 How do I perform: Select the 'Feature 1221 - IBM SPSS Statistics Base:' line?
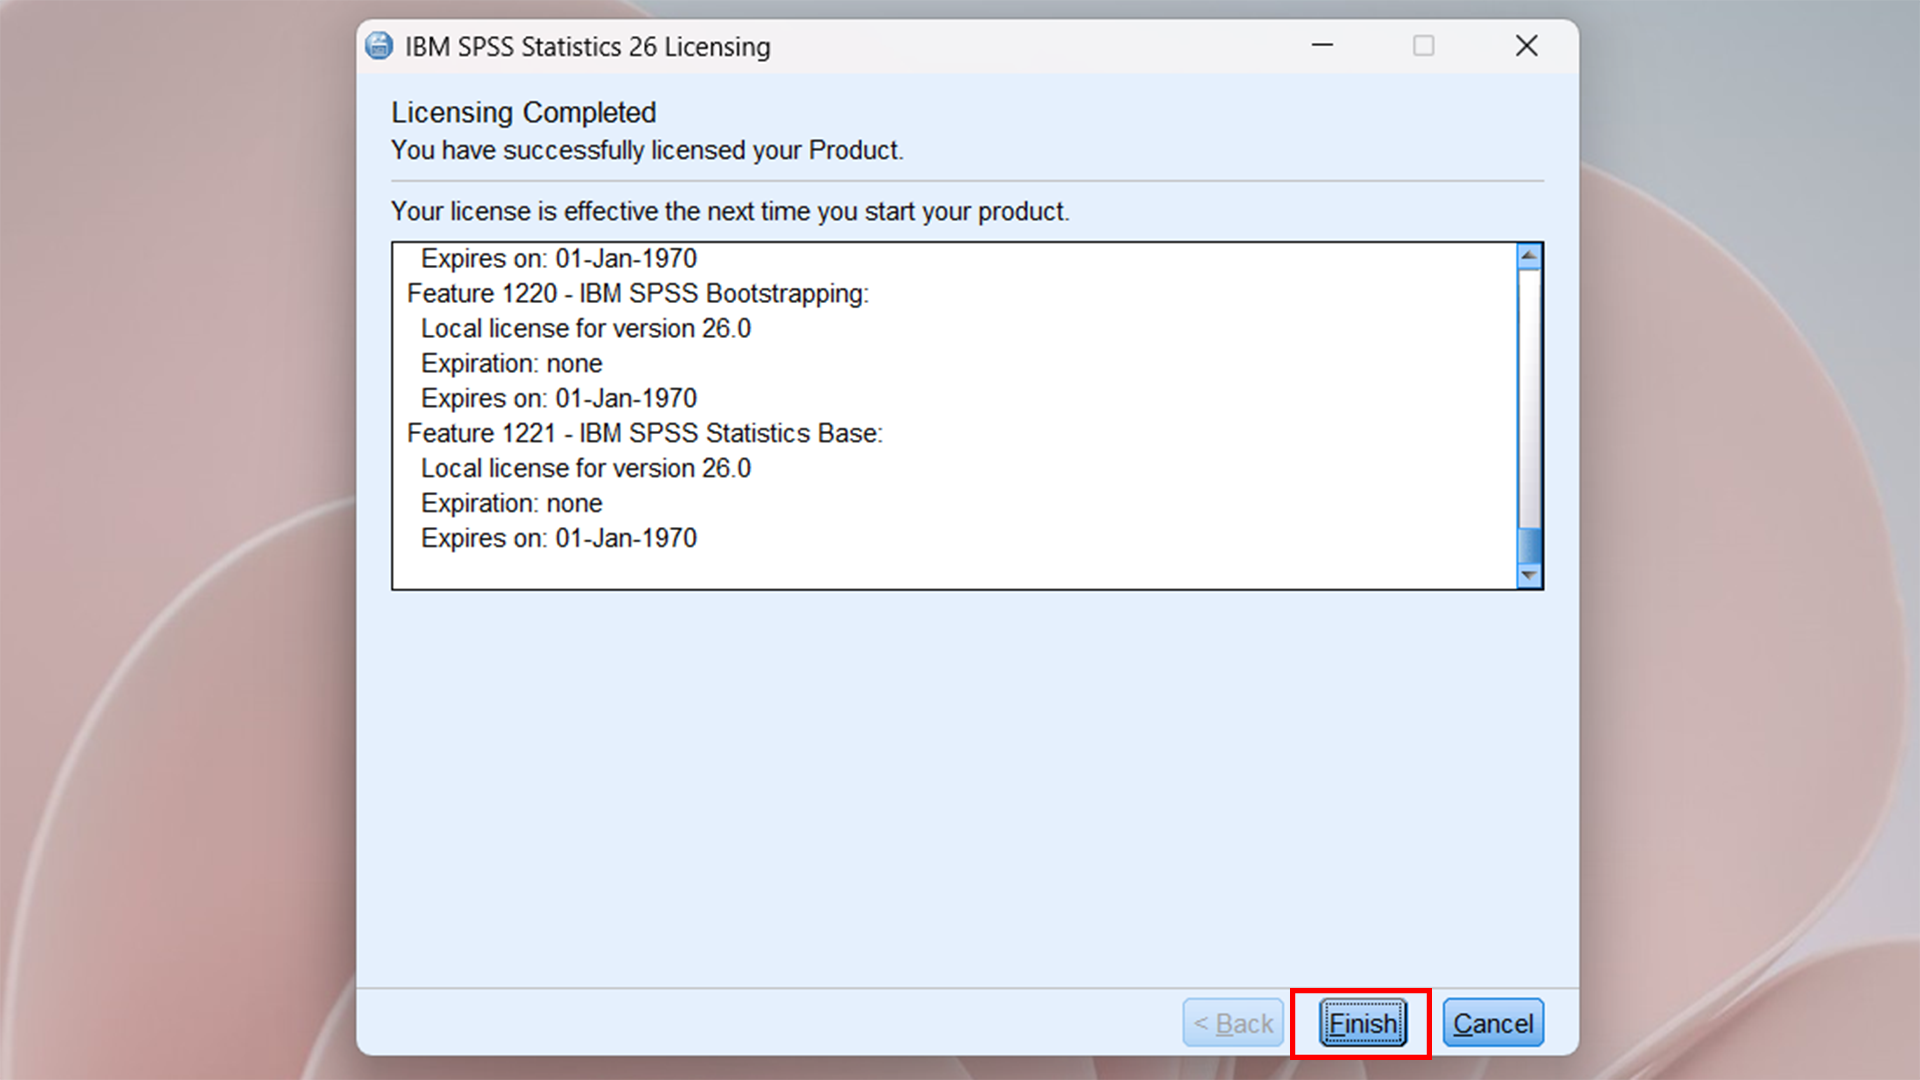pos(645,434)
